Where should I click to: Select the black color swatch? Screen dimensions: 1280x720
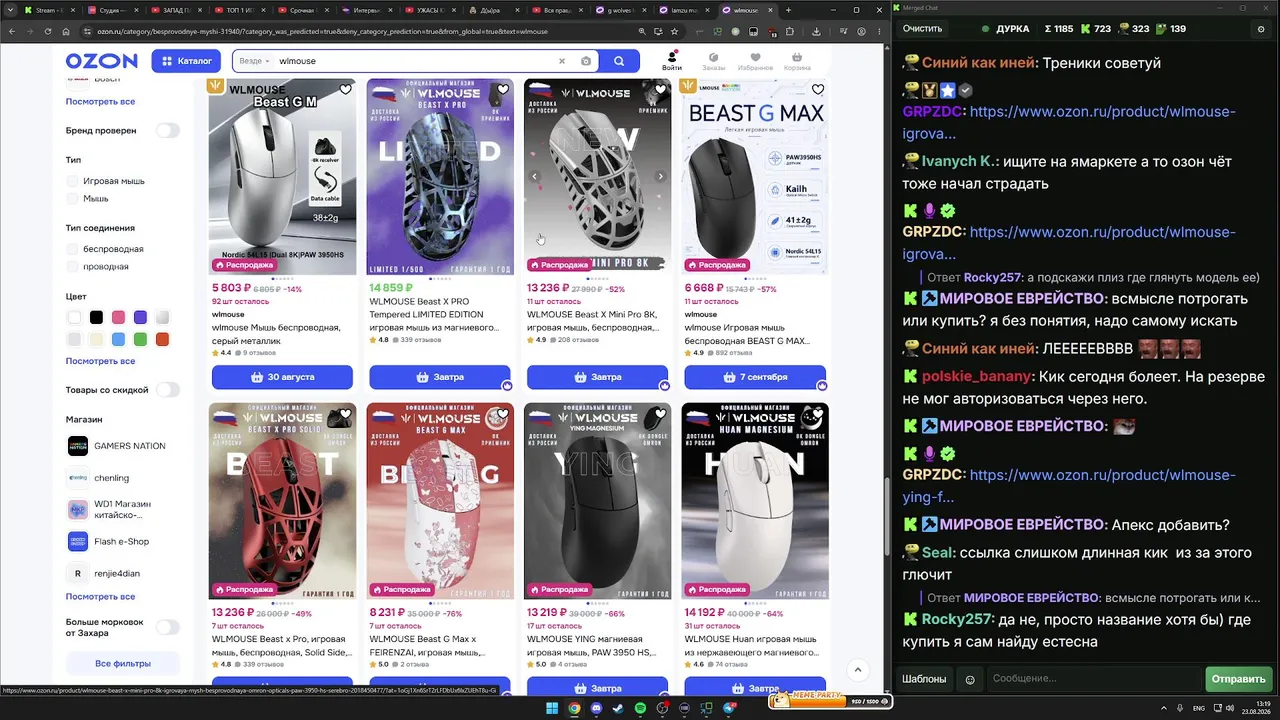pos(96,317)
